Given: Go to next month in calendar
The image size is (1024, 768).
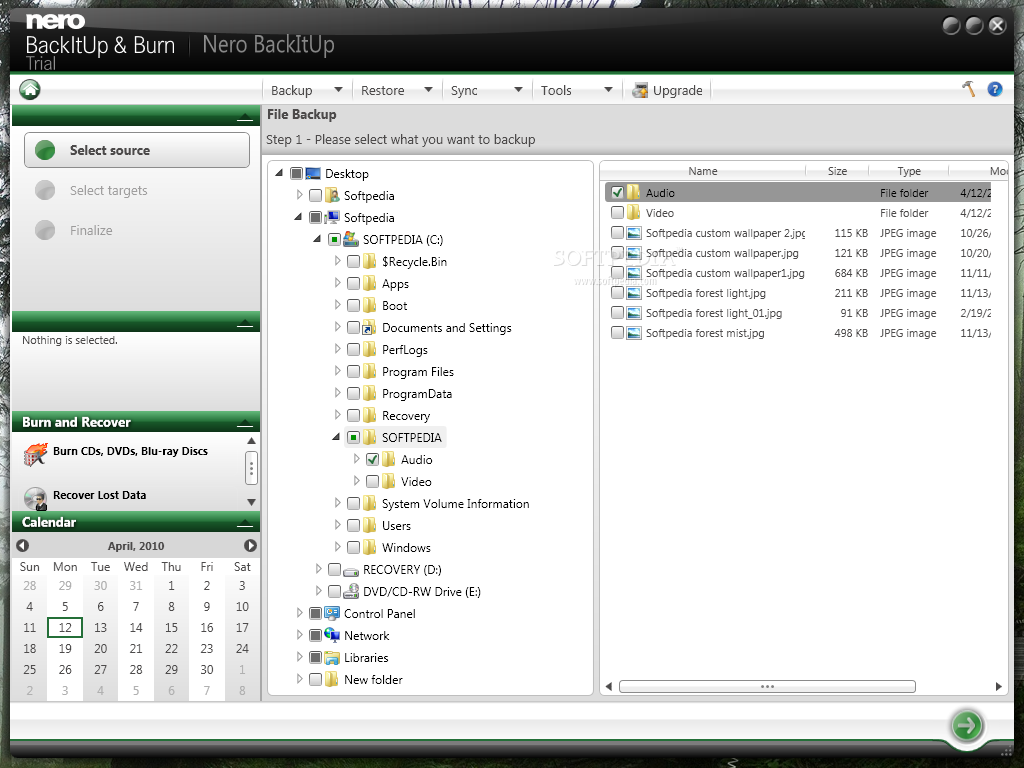Looking at the screenshot, I should pyautogui.click(x=250, y=545).
